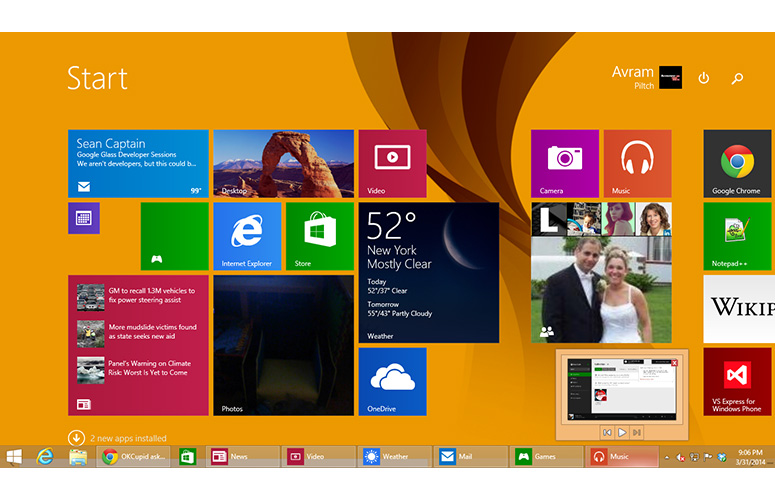
Task: Open the People tile with wedding photo
Action: 602,273
